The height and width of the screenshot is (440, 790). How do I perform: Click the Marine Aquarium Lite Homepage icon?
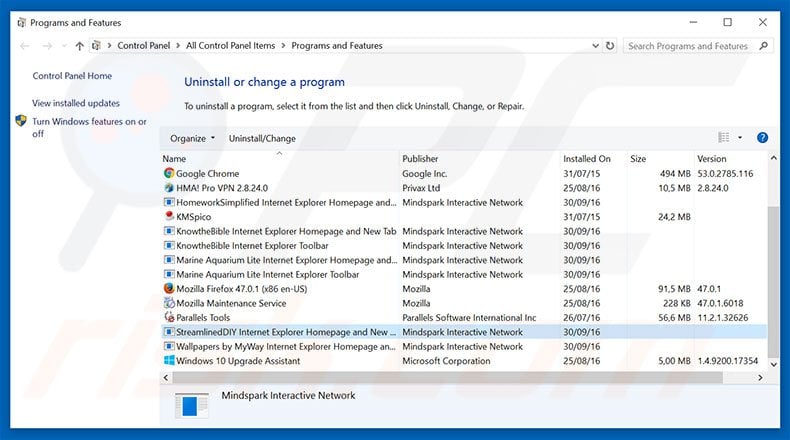click(x=169, y=260)
